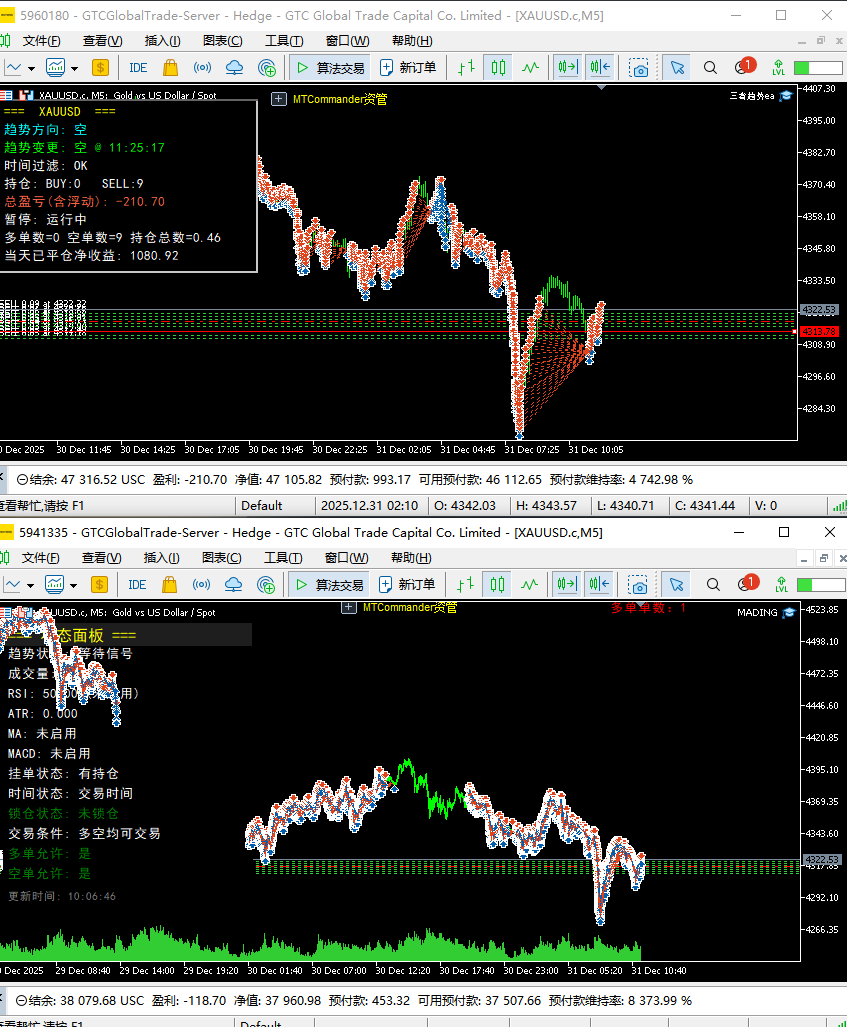Open the cloud VPS icon in the top window
This screenshot has height=1027, width=847.
click(x=234, y=67)
